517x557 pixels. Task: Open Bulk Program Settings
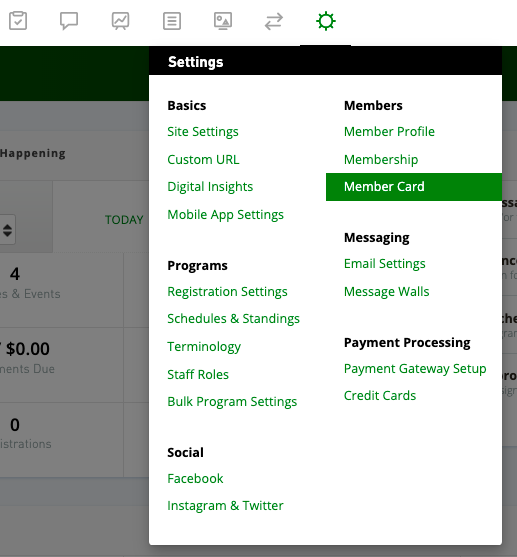pos(232,402)
